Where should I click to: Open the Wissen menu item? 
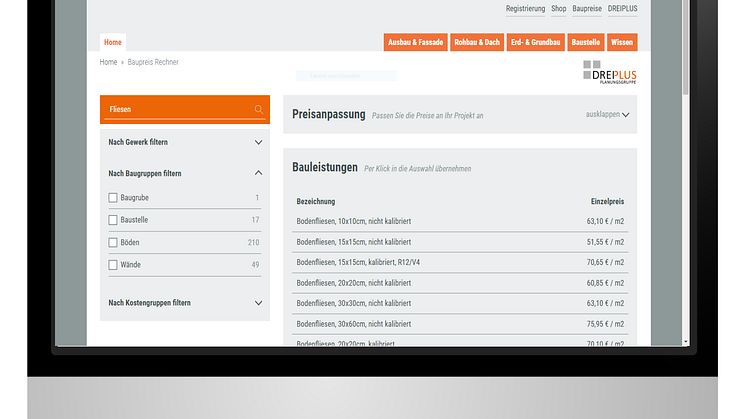coord(621,43)
